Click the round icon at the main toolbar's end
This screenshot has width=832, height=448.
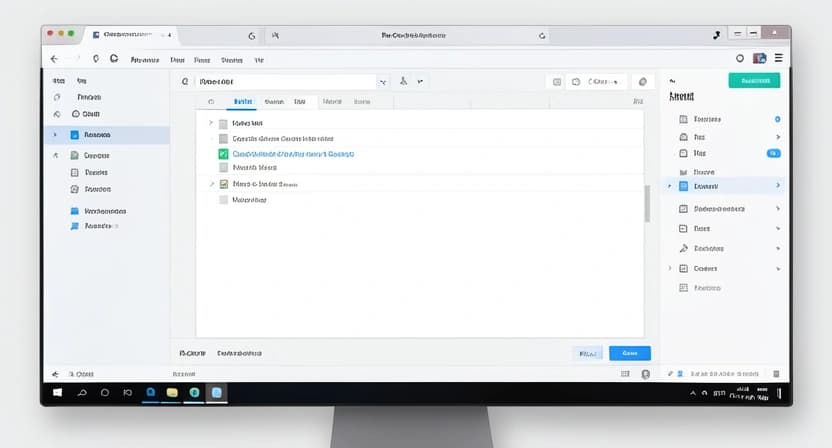pyautogui.click(x=643, y=82)
